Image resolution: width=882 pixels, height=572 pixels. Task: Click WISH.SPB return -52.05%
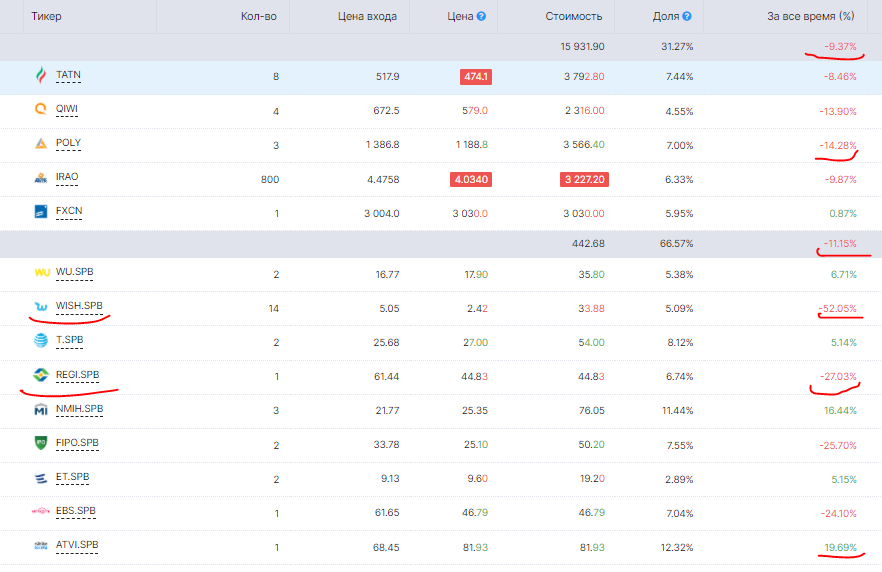click(838, 309)
